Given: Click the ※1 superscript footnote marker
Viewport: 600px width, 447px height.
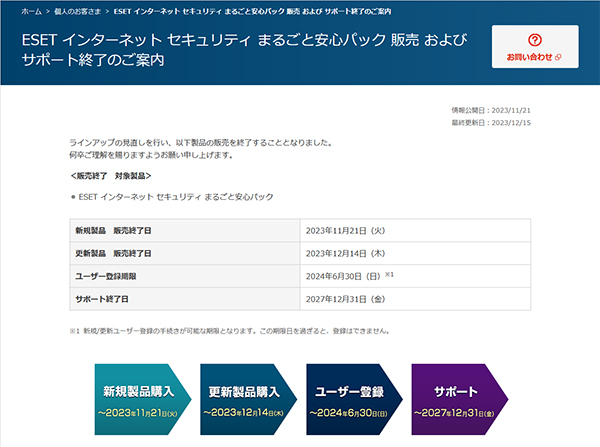Looking at the screenshot, I should pos(389,274).
